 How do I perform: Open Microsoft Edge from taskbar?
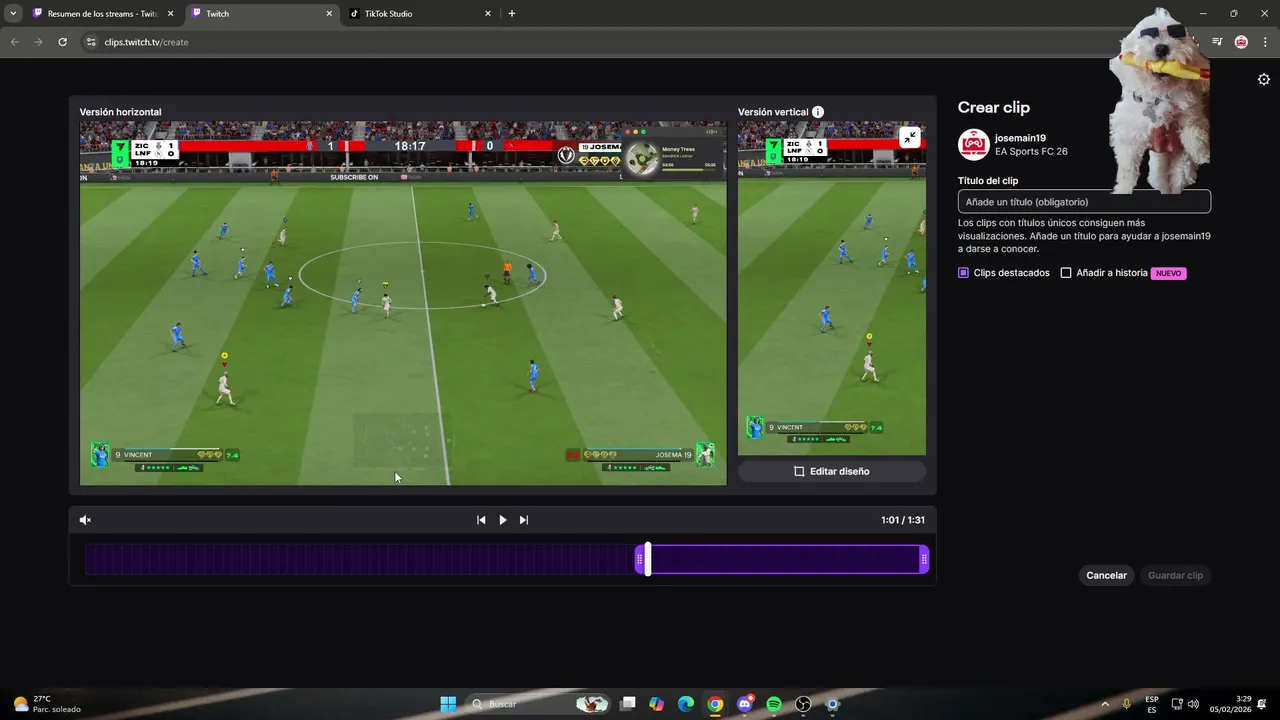click(x=686, y=704)
